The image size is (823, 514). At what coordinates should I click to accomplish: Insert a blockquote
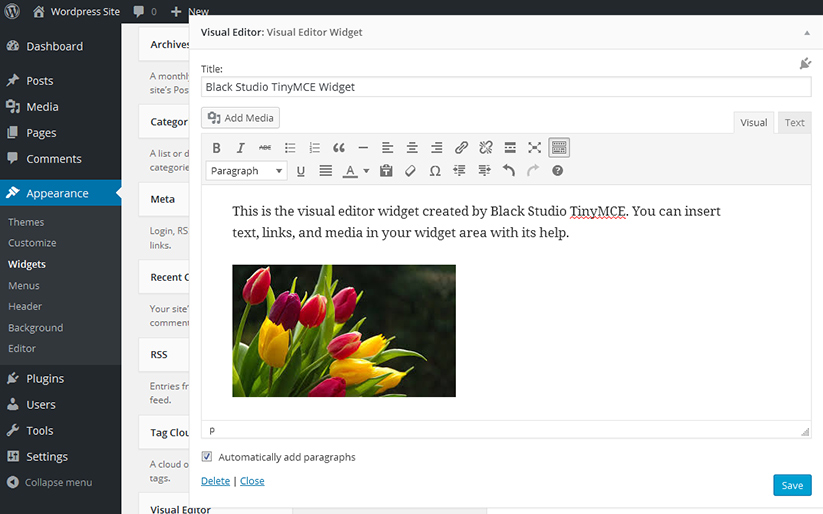click(339, 148)
